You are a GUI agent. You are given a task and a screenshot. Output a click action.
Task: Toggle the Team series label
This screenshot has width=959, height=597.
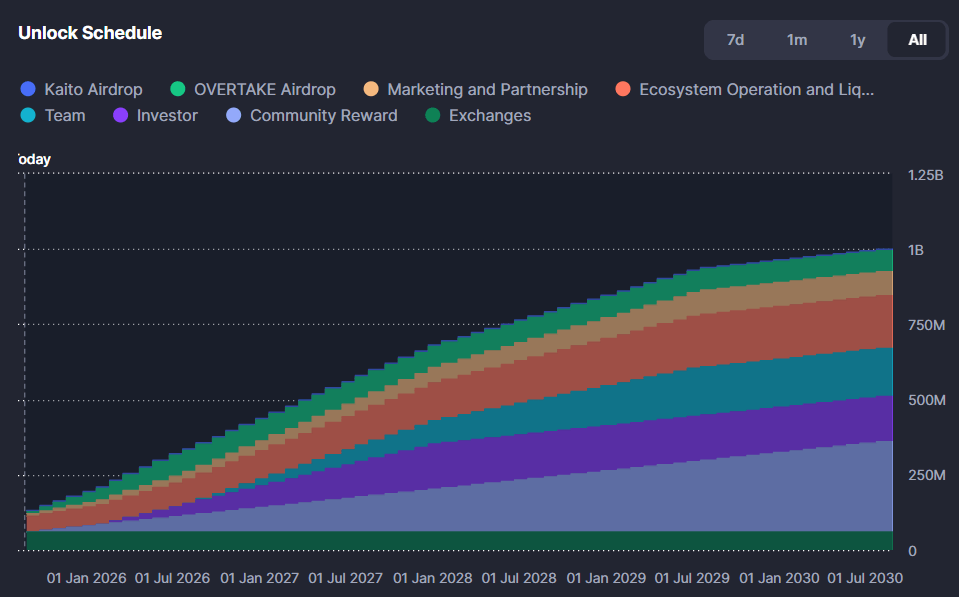pos(65,115)
